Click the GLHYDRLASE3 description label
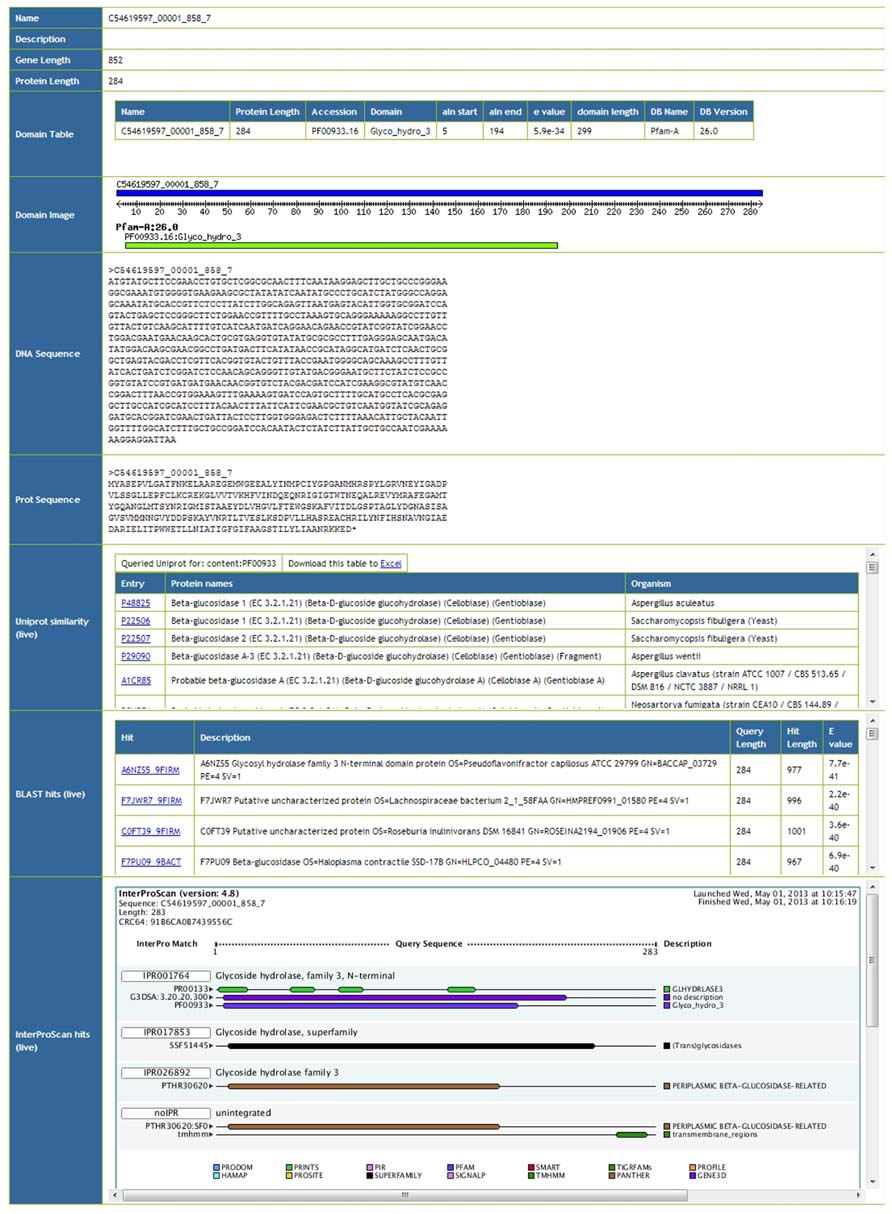This screenshot has width=892, height=1214. click(698, 988)
